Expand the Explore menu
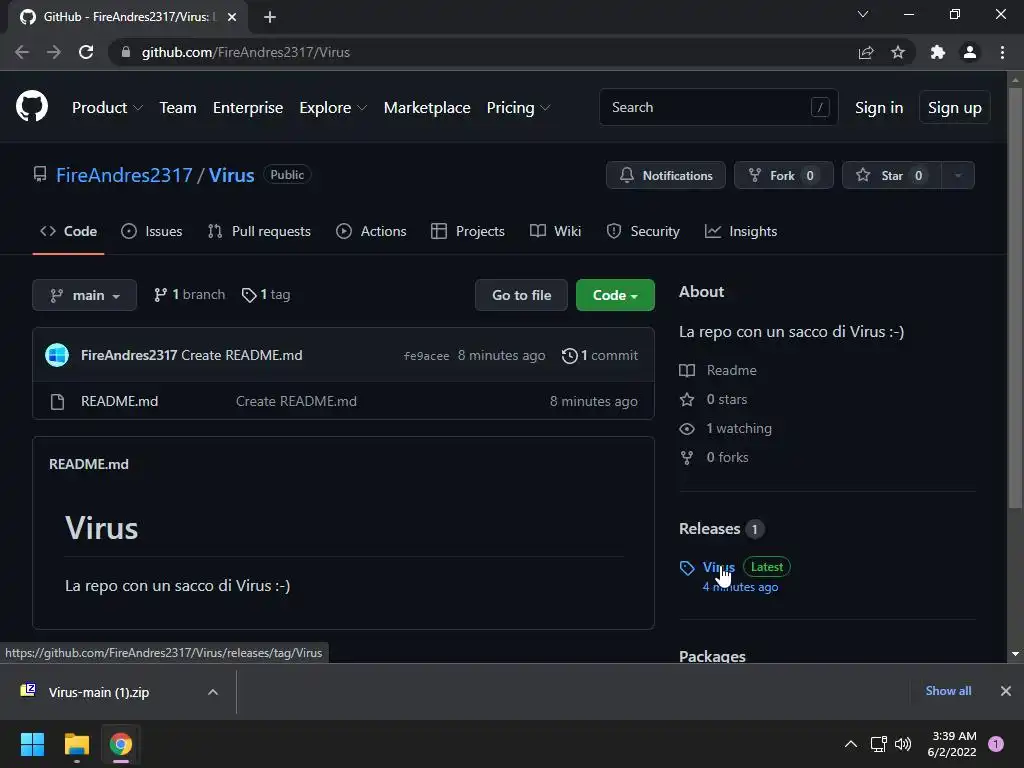Screen dimensions: 1024x768 coord(333,108)
